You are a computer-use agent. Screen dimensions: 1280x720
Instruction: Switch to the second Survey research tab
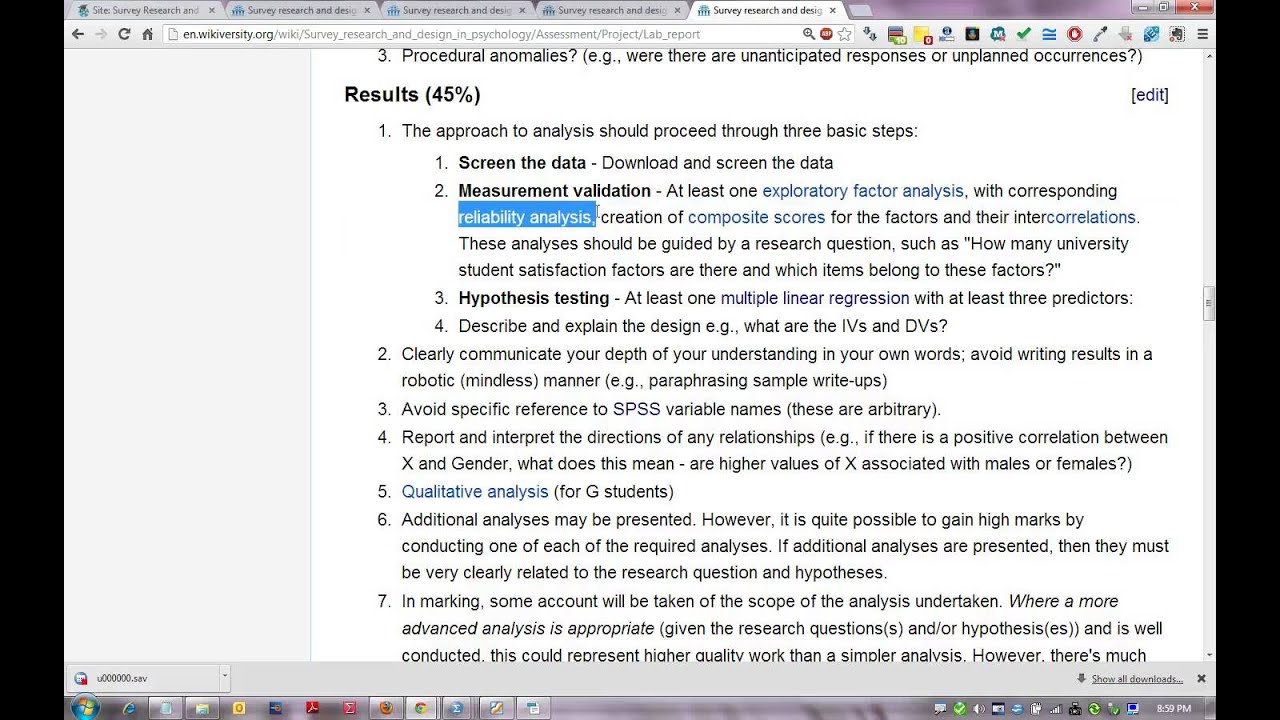click(300, 10)
